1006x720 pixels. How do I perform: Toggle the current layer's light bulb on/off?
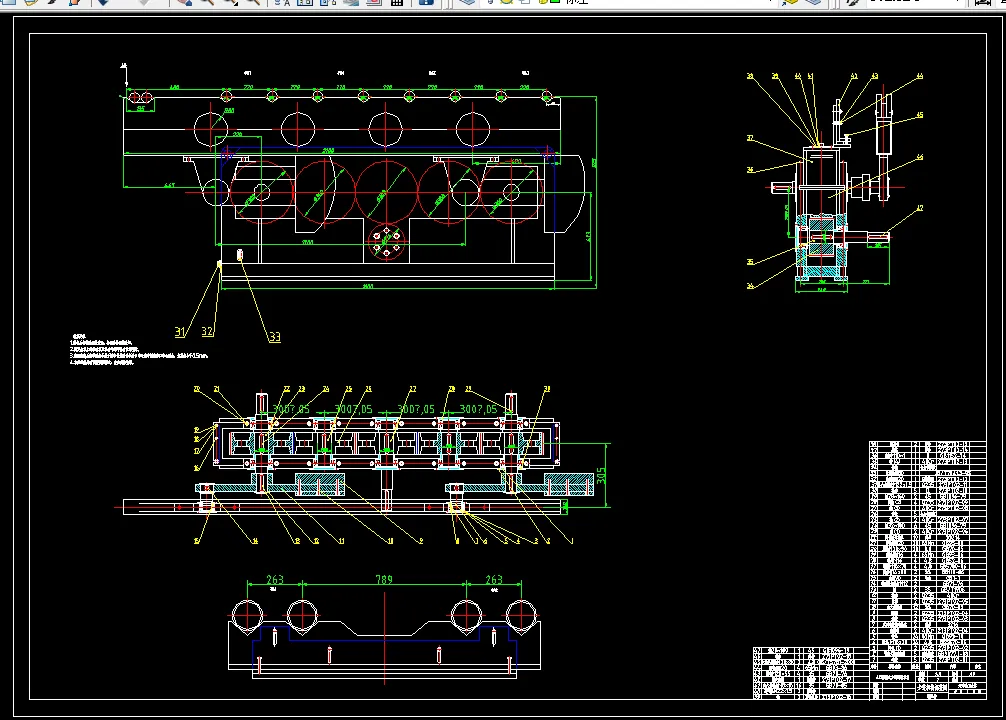pos(491,3)
